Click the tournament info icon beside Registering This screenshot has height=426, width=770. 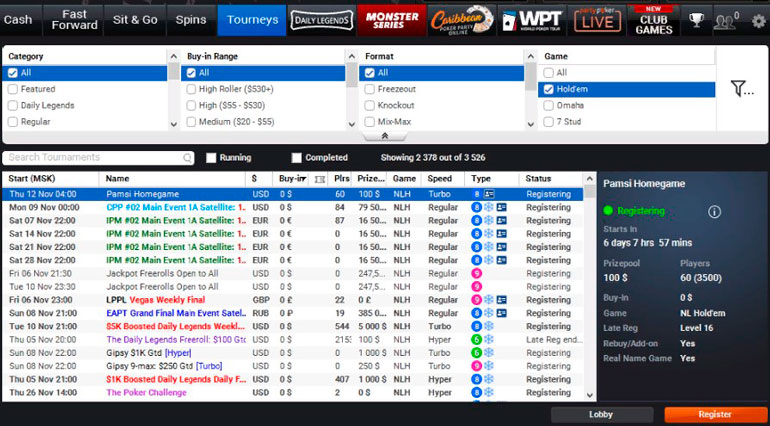pyautogui.click(x=714, y=212)
